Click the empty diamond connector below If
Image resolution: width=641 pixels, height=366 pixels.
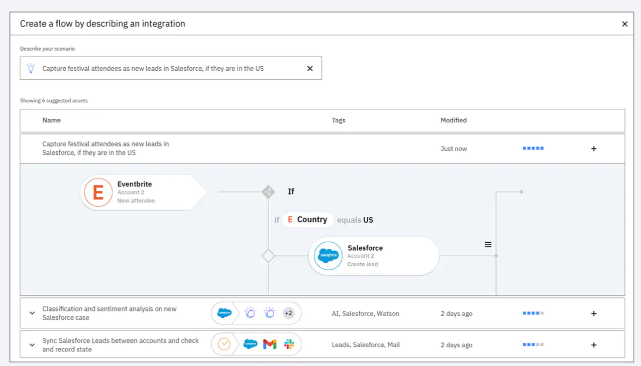(268, 256)
